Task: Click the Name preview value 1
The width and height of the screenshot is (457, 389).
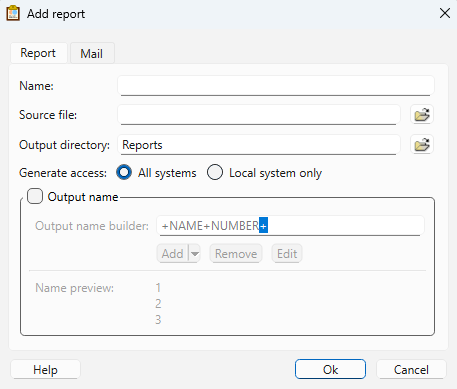Action: point(158,288)
